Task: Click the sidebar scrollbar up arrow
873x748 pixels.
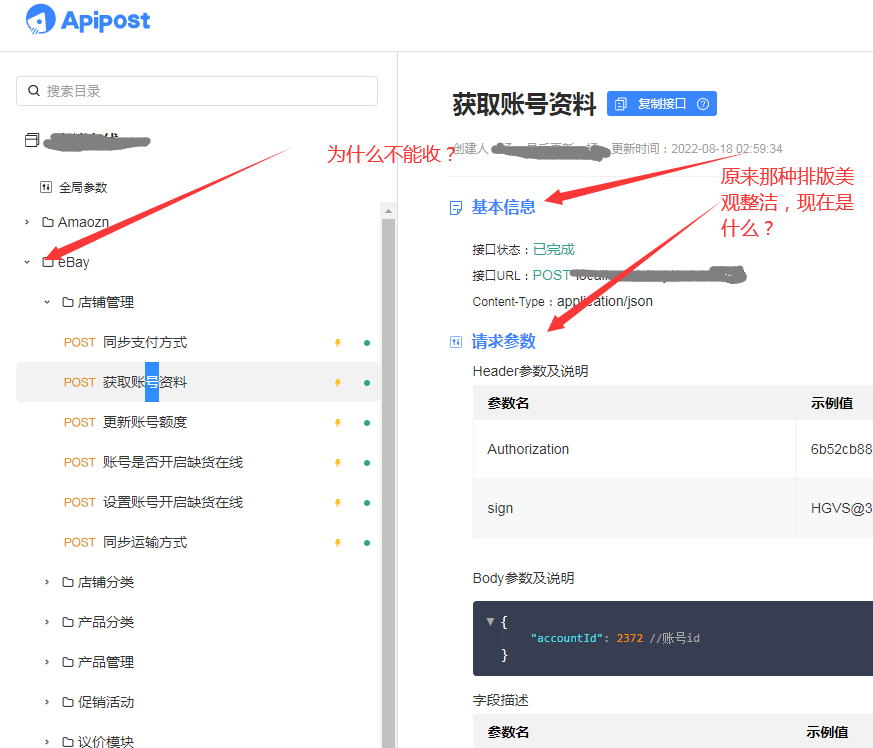Action: [x=388, y=211]
